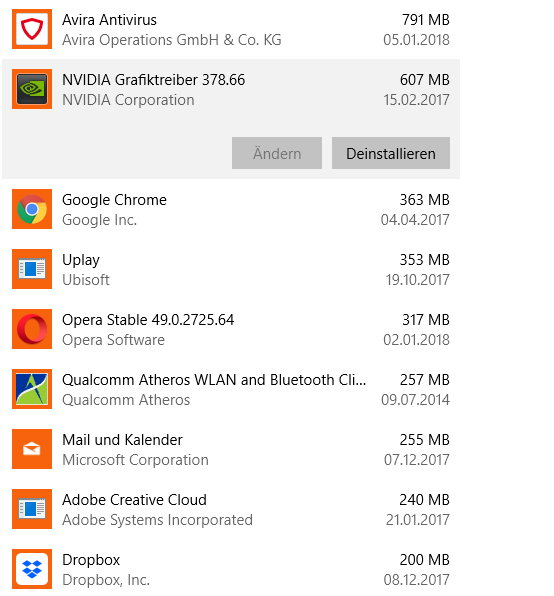
Task: Click the 255 MB size value
Action: (425, 440)
